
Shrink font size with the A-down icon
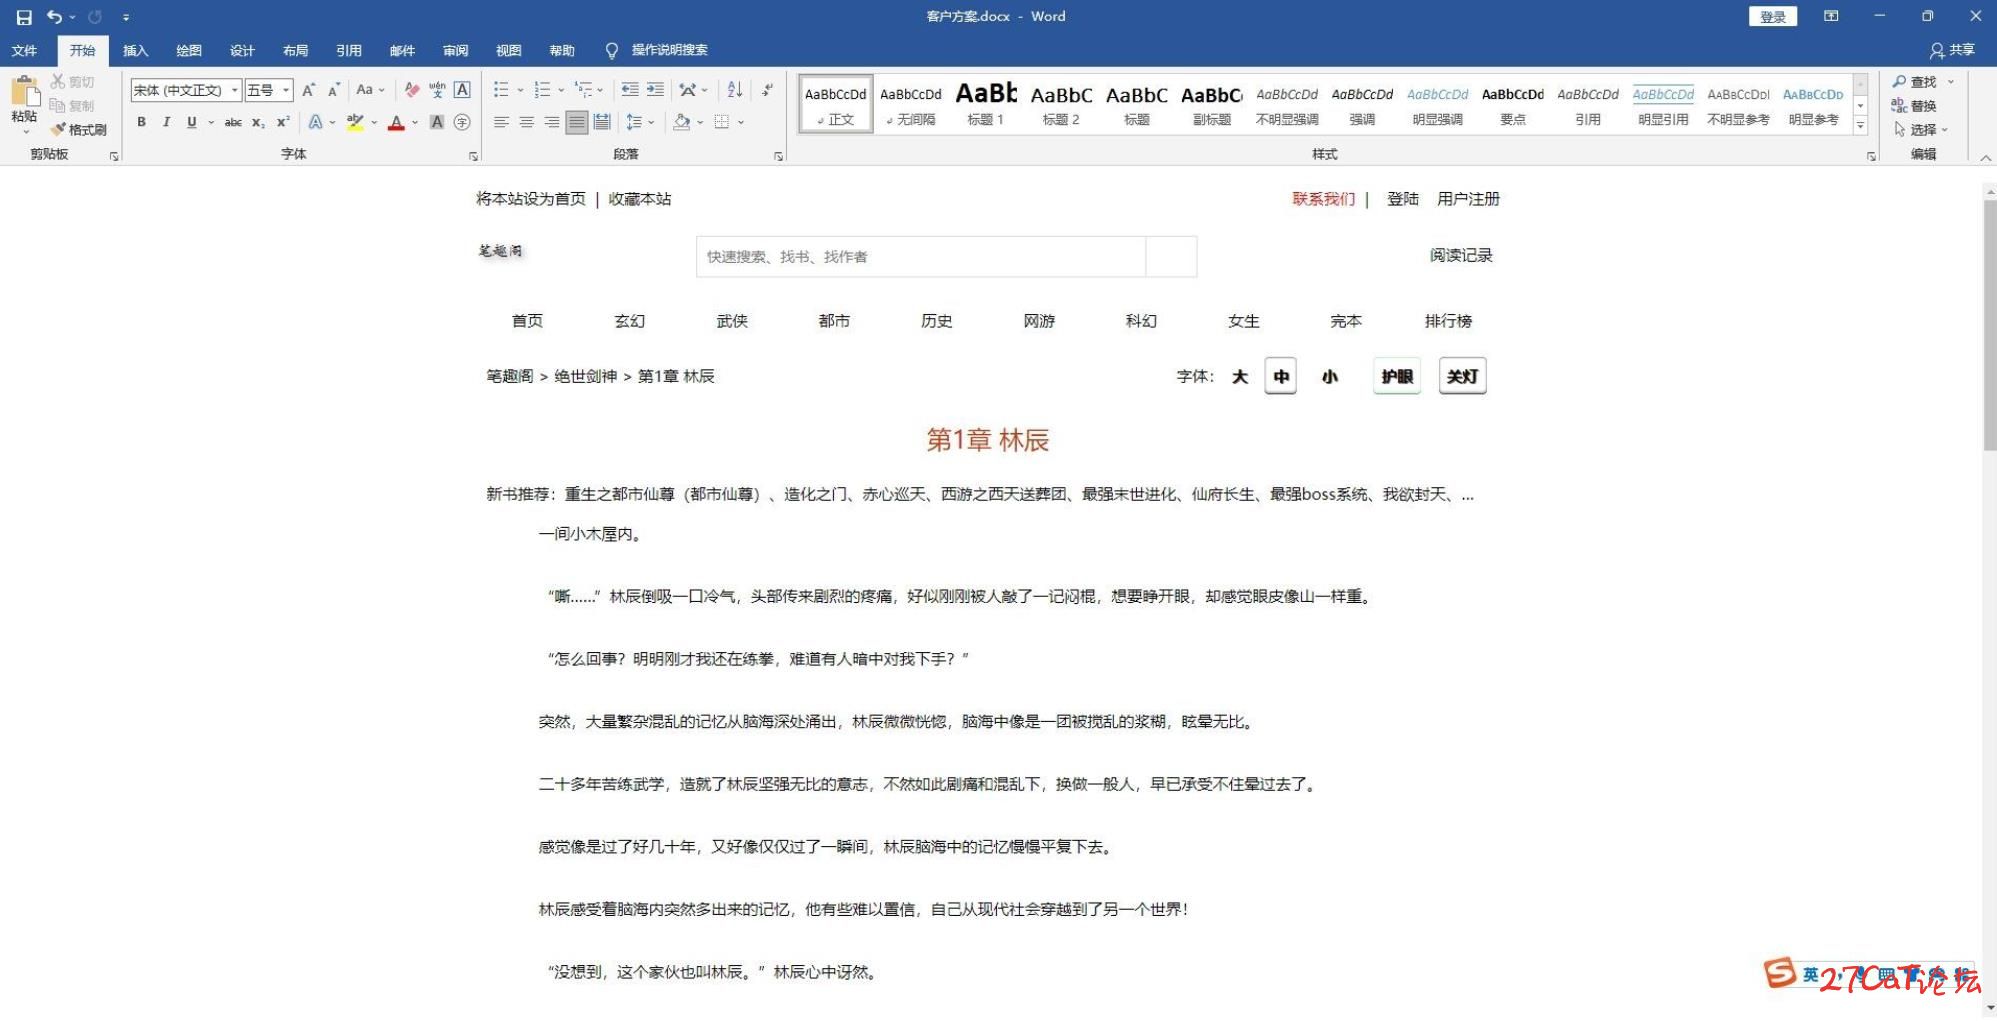click(x=334, y=90)
